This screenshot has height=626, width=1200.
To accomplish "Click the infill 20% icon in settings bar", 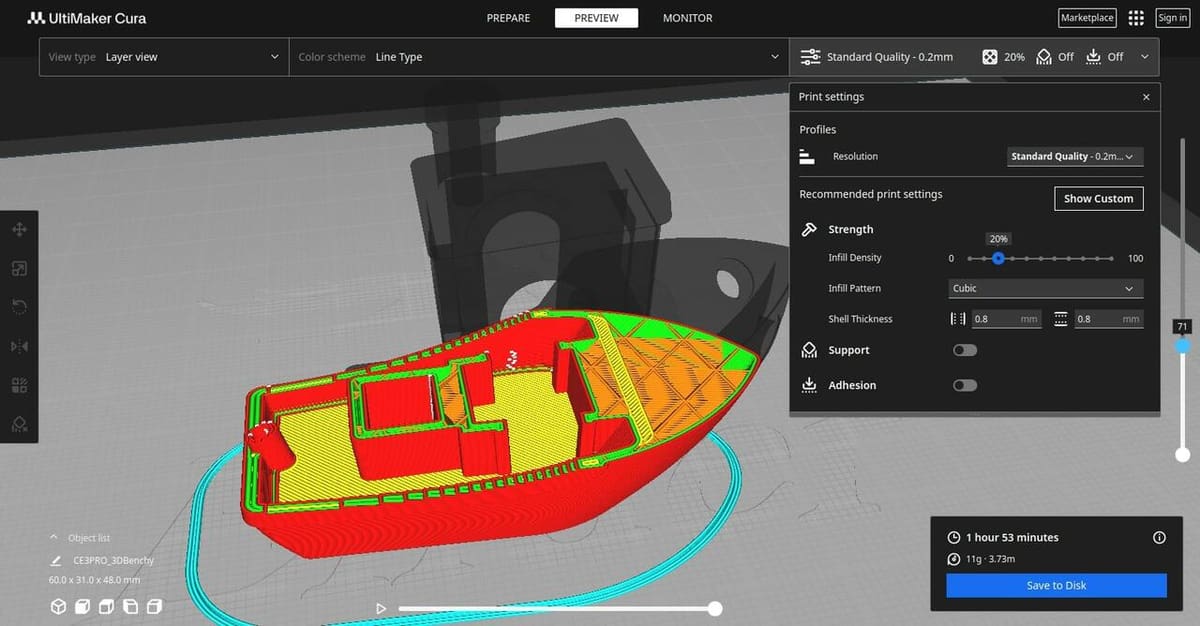I will coord(989,57).
